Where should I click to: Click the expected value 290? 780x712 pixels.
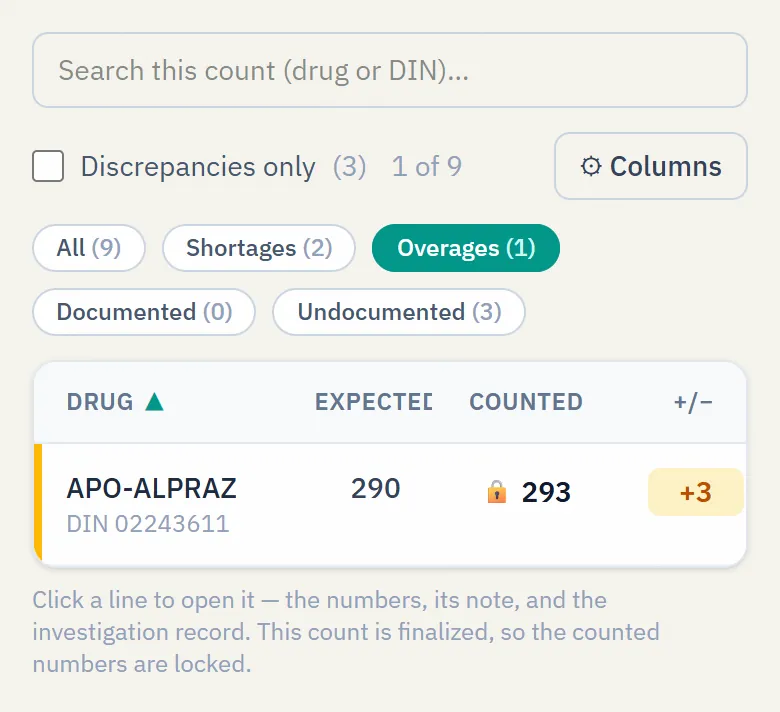click(x=376, y=488)
